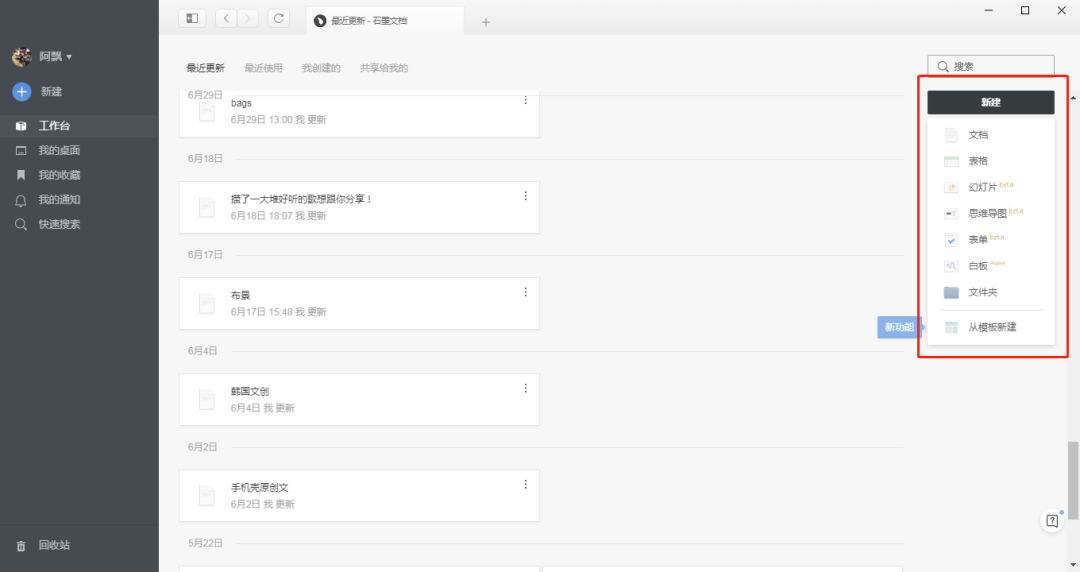Choose 从模板新建 from the menu

click(x=990, y=327)
